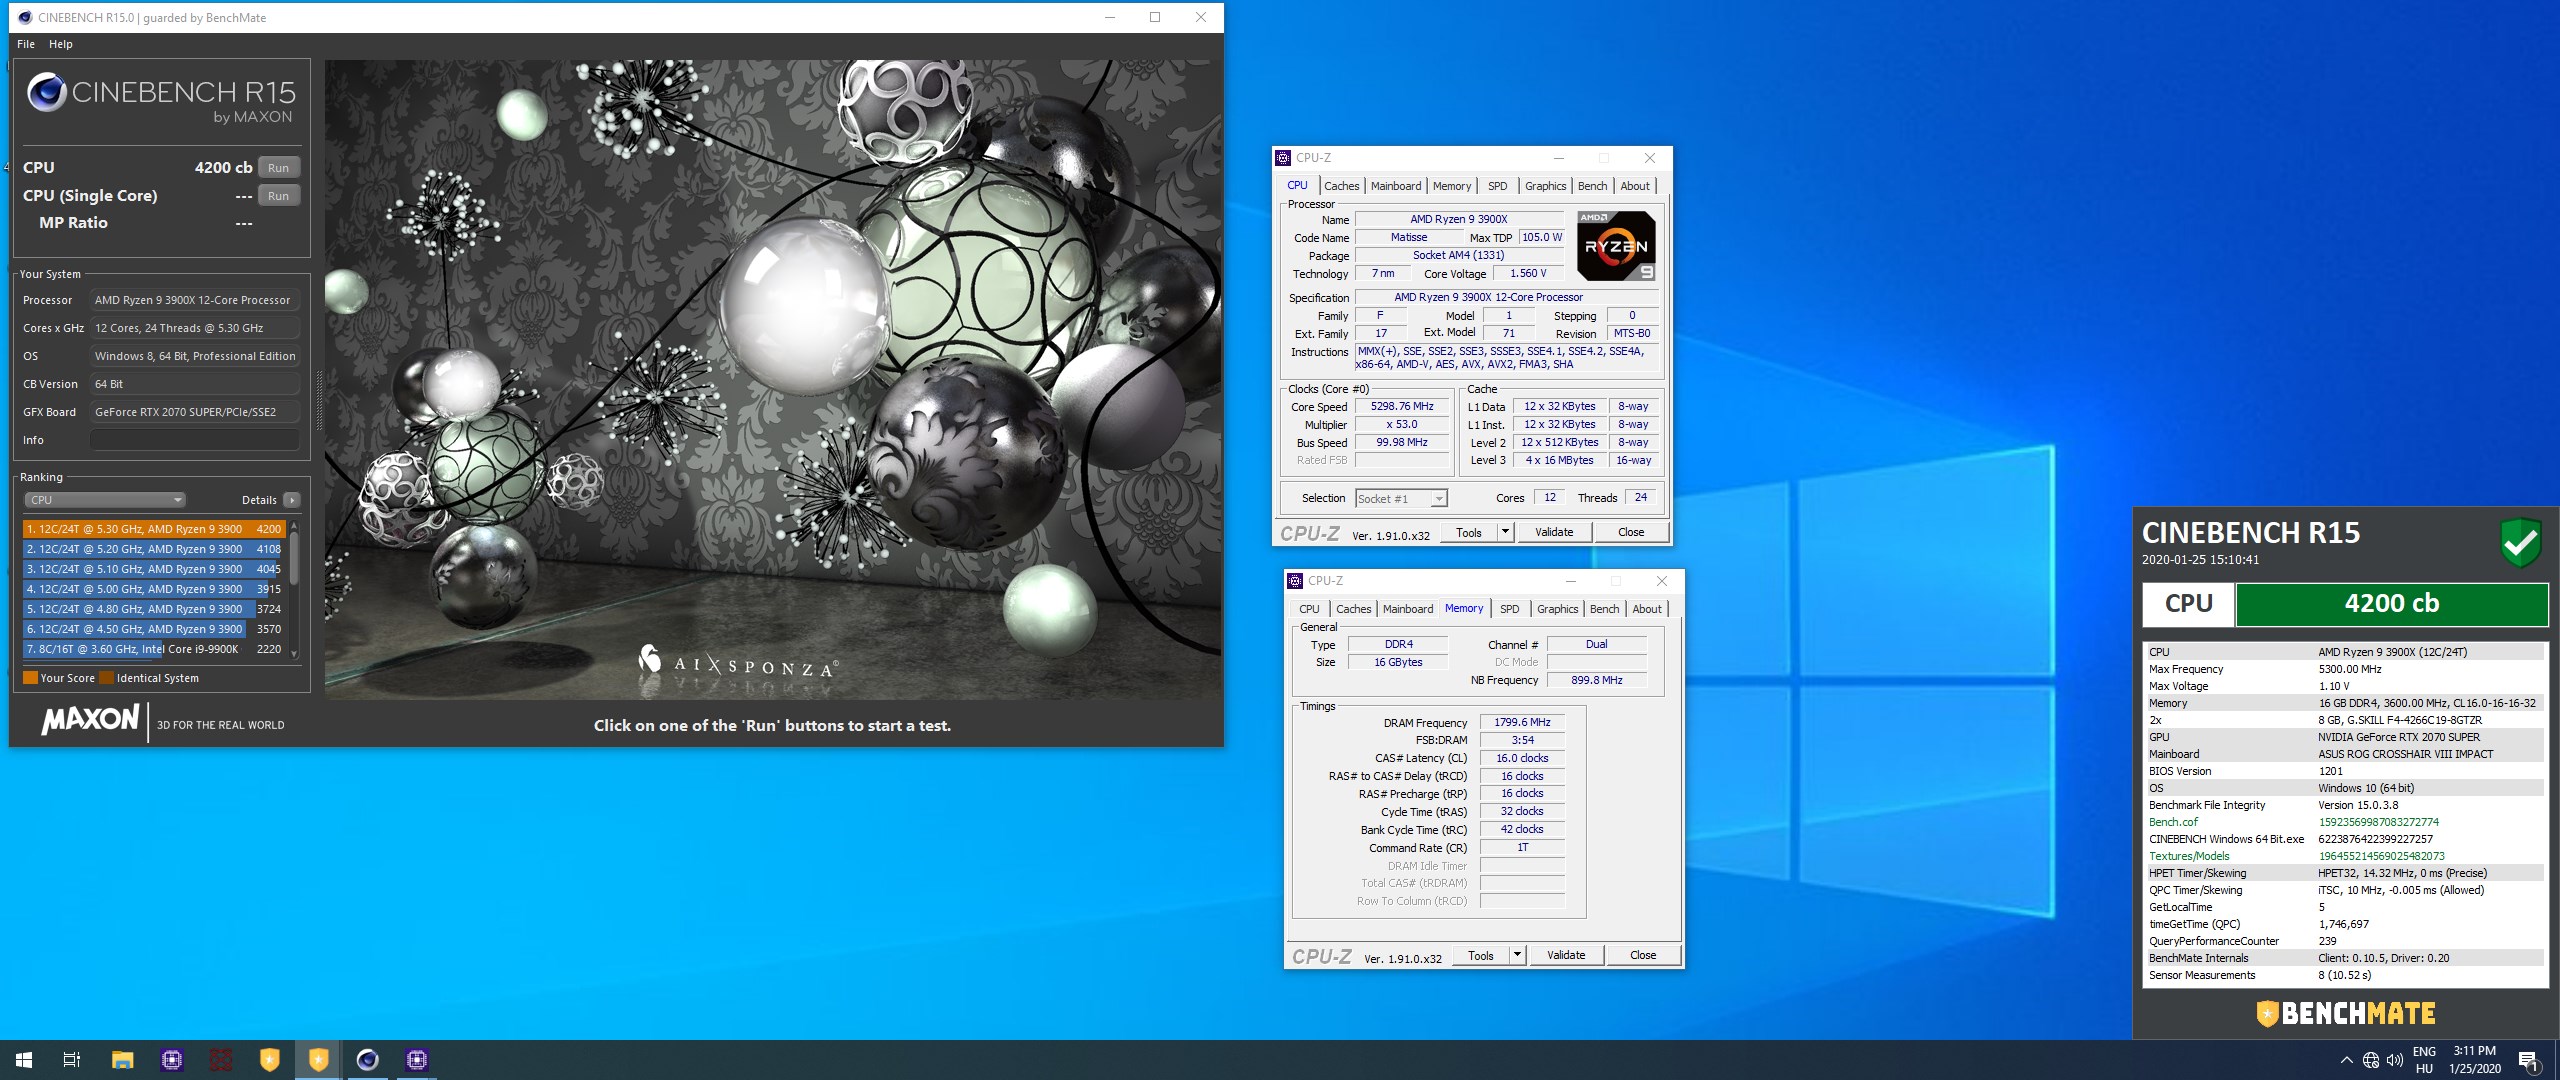Image resolution: width=2560 pixels, height=1080 pixels.
Task: Select the 5.30 GHz Ryzen 9 3900 ranking entry
Action: click(x=154, y=529)
